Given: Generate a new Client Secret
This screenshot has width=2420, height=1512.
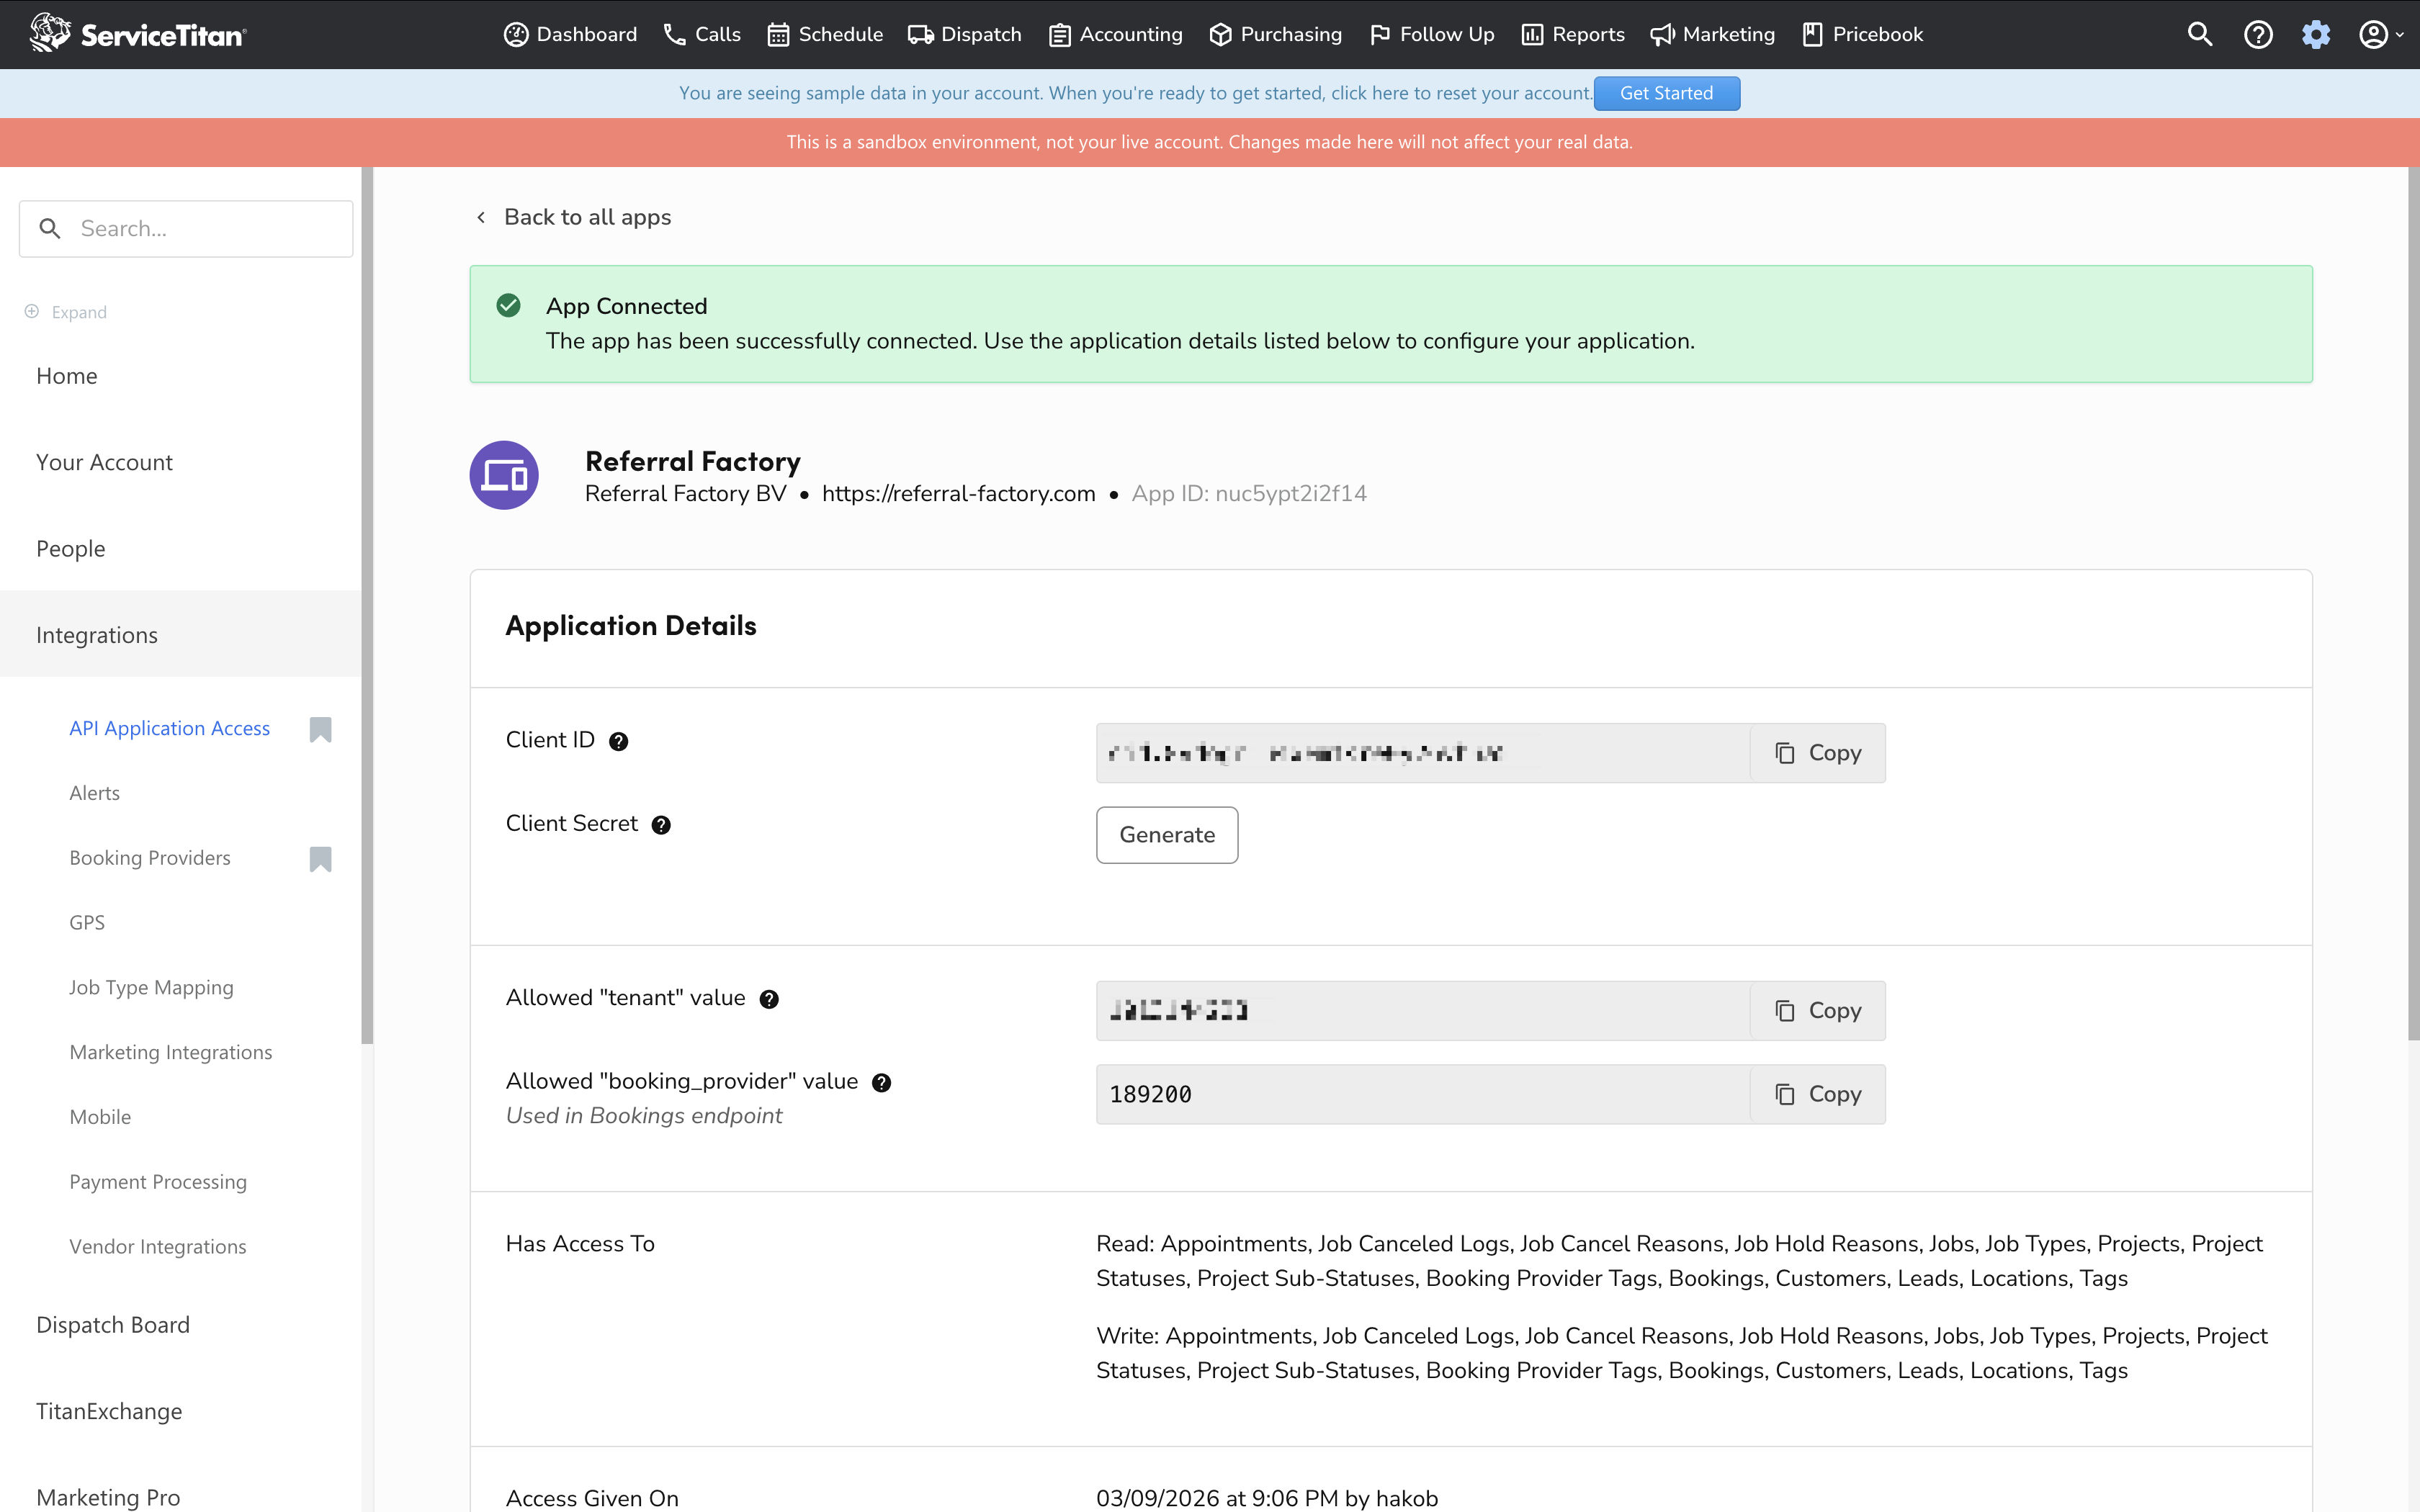Looking at the screenshot, I should tap(1166, 834).
